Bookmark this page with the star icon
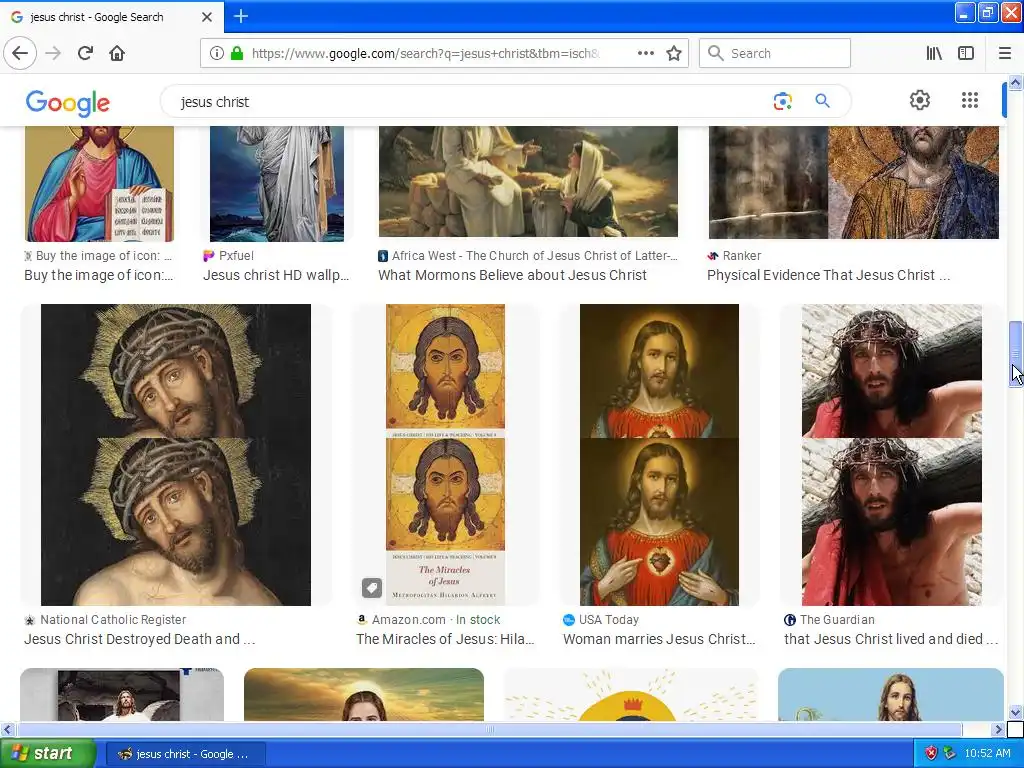The height and width of the screenshot is (768, 1024). (674, 54)
